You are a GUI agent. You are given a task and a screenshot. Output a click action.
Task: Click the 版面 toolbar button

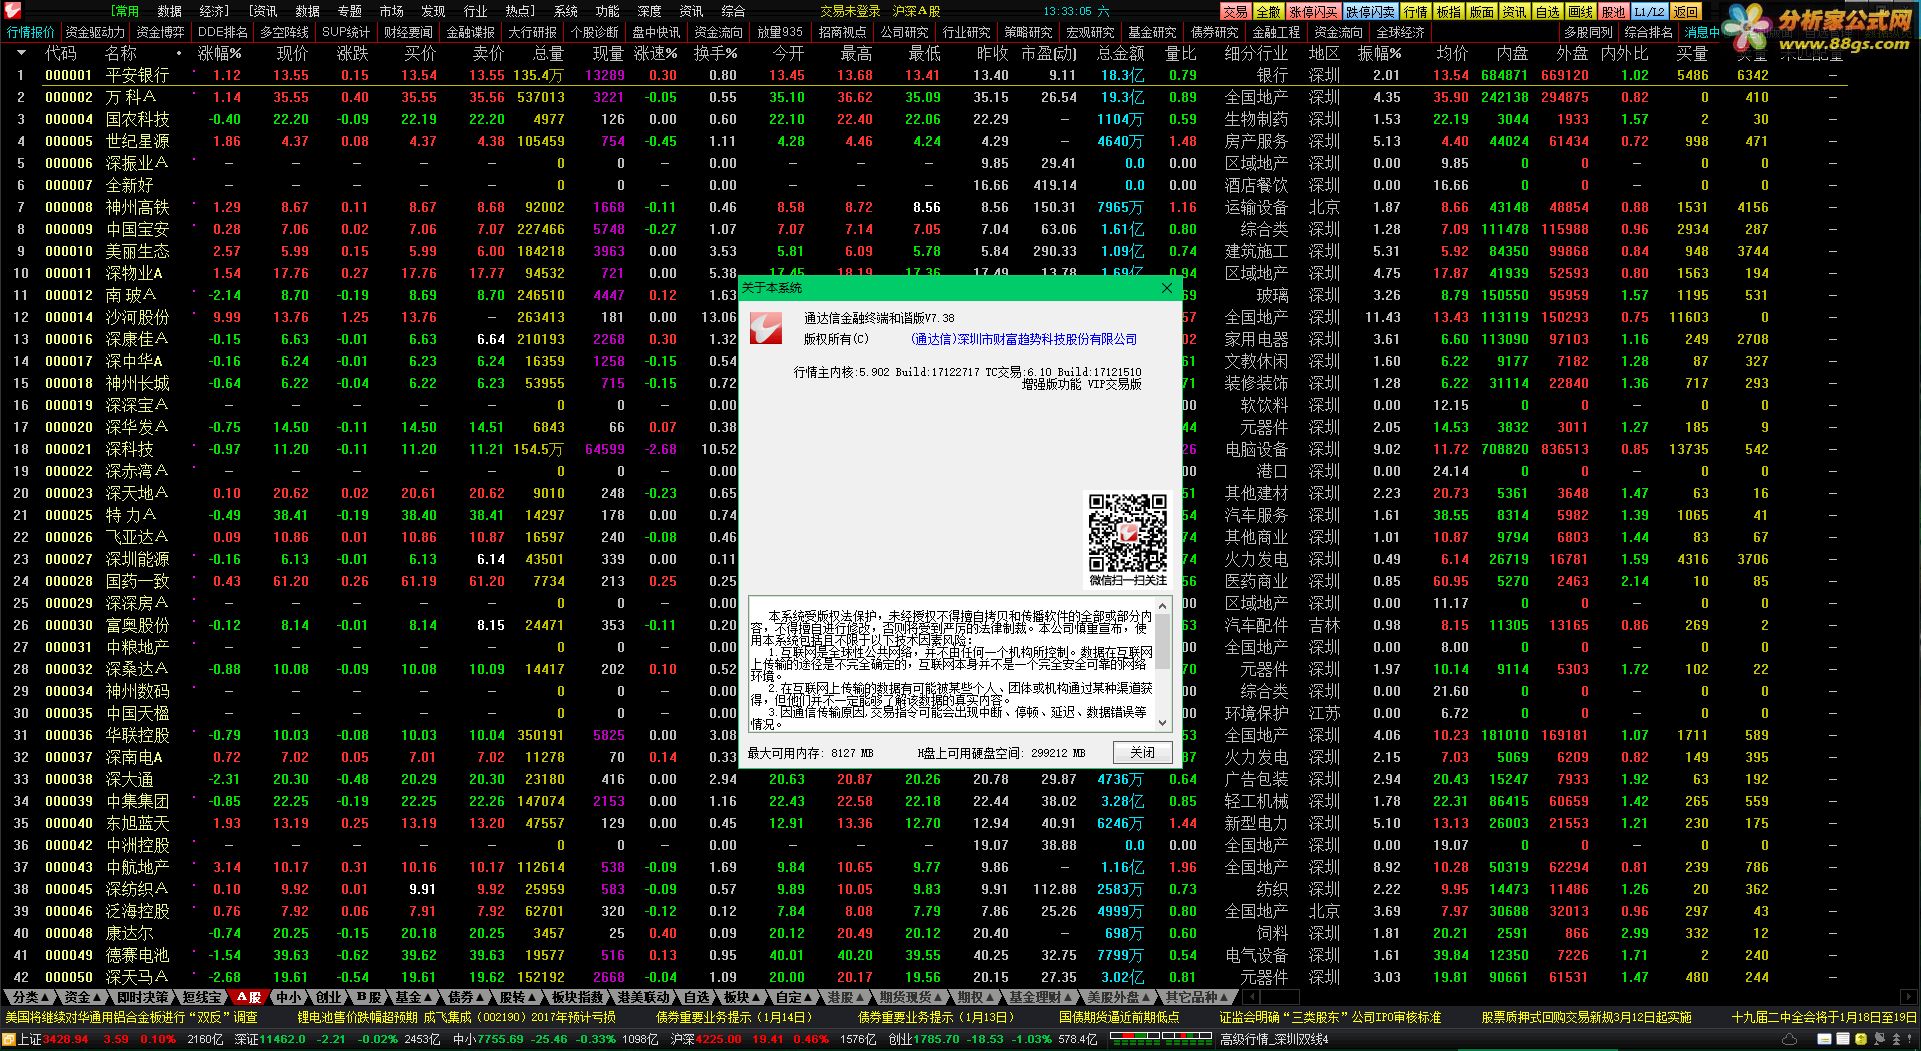tap(1481, 12)
